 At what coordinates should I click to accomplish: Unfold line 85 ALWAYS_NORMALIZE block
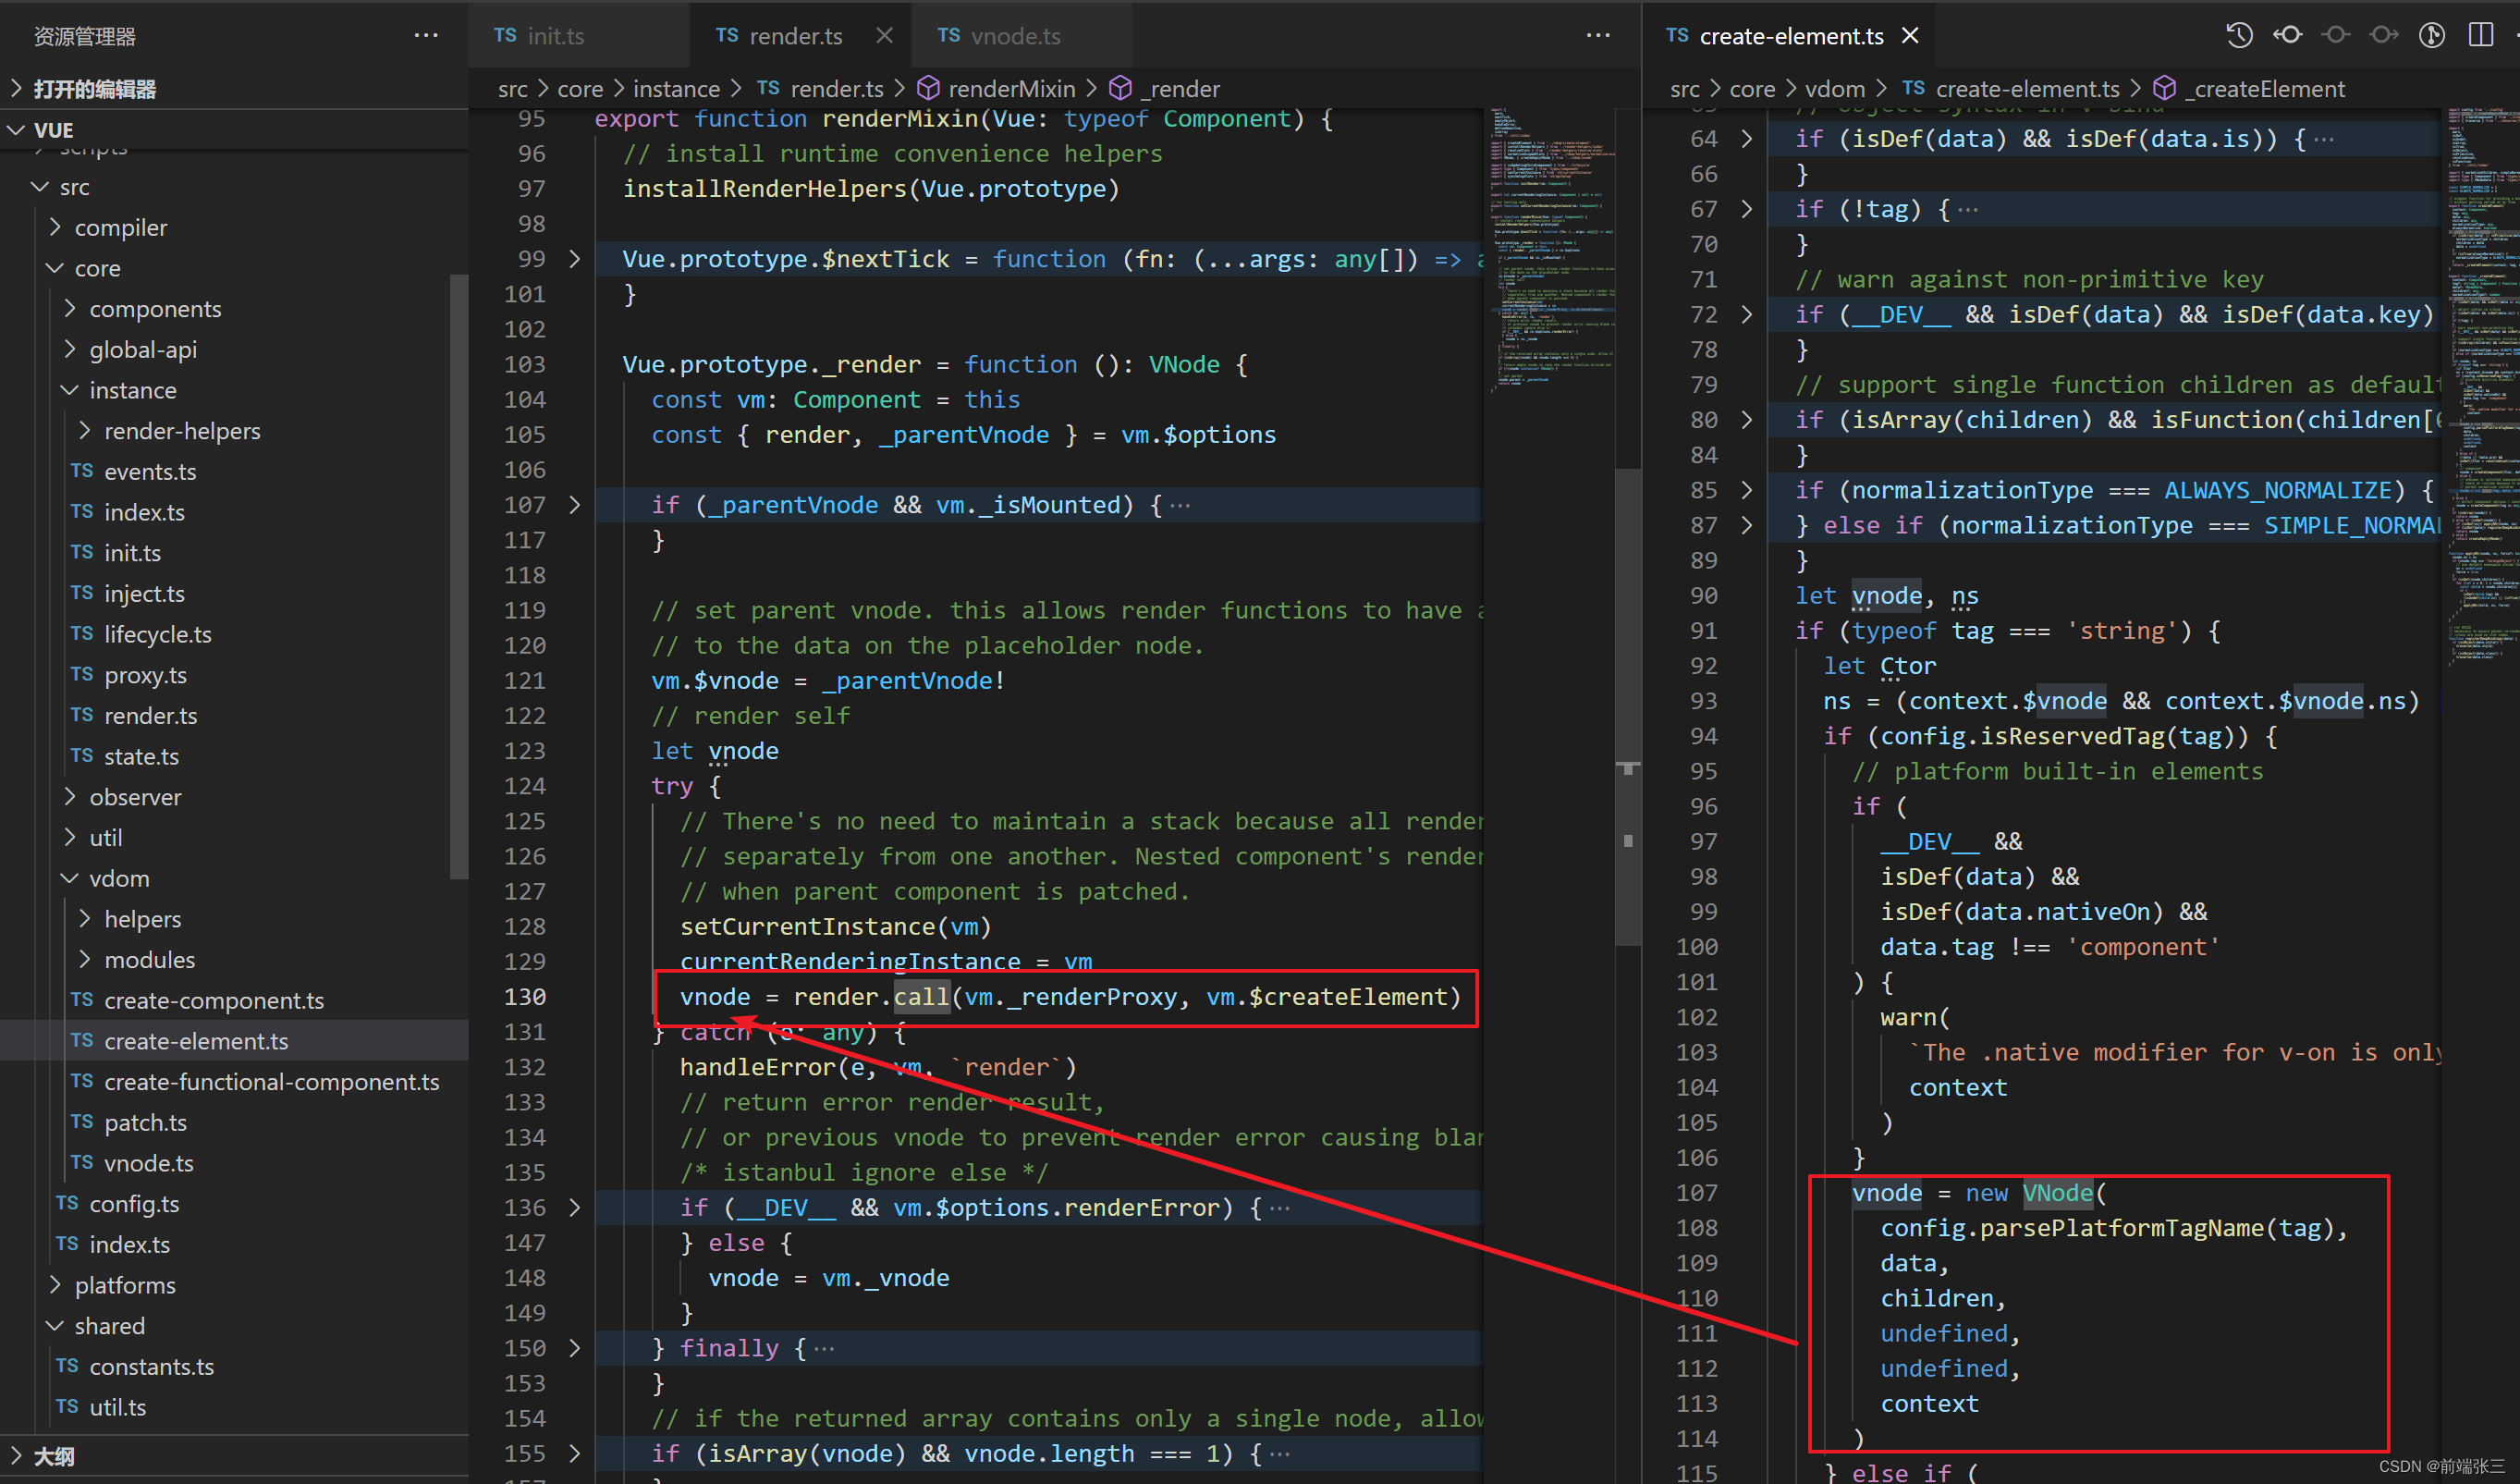tap(1747, 490)
